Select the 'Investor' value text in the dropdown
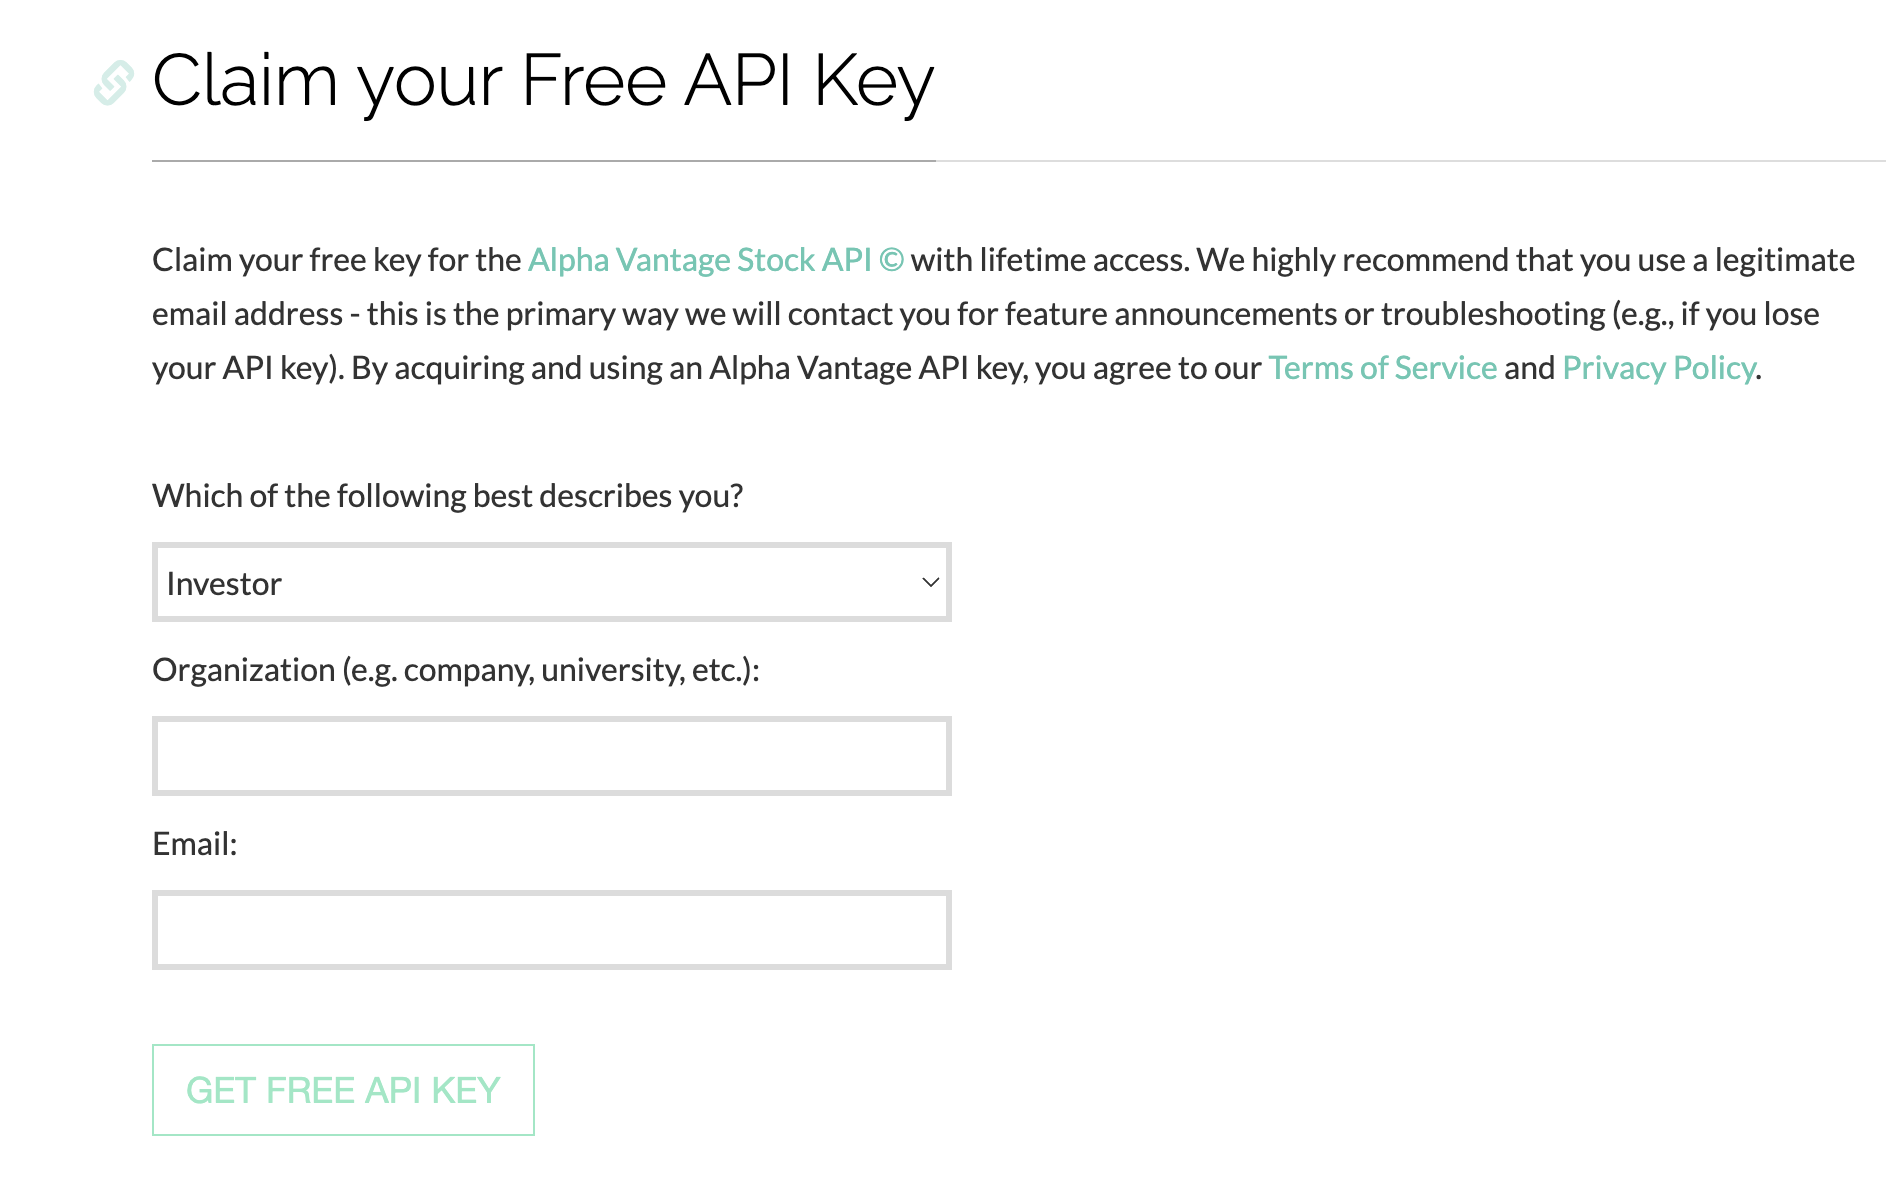The image size is (1898, 1178). tap(224, 584)
